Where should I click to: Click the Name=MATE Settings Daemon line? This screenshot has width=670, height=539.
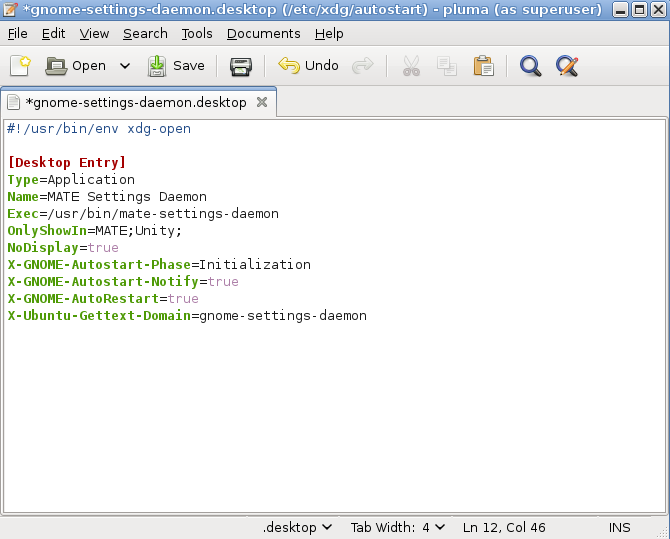pos(107,197)
